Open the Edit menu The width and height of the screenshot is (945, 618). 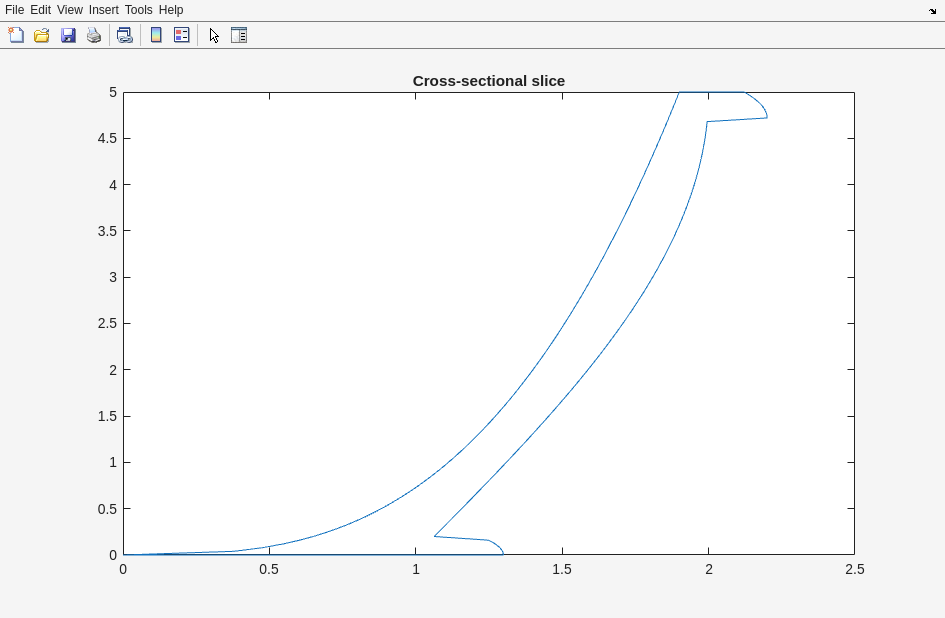[x=40, y=10]
